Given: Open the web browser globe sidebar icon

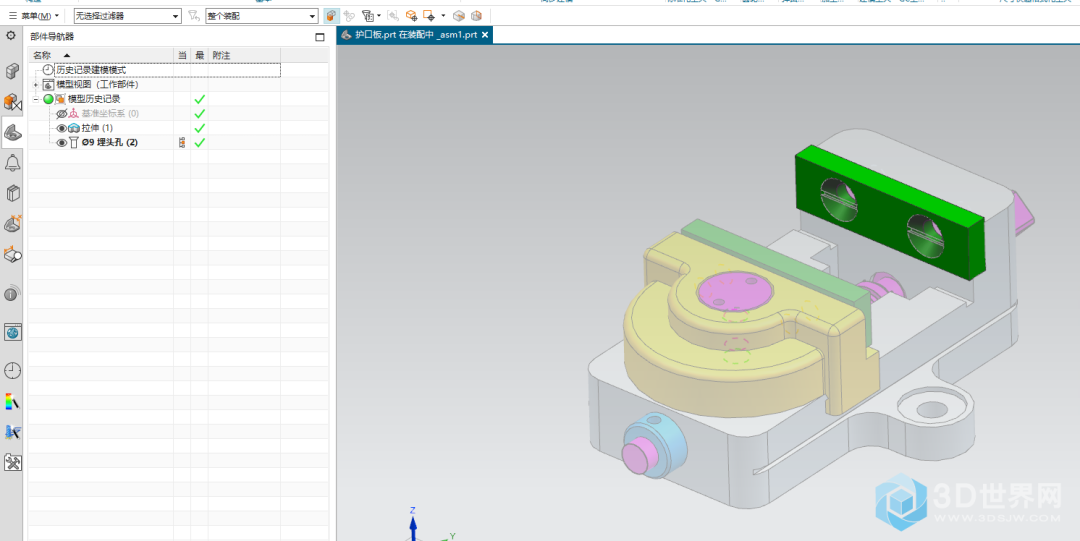Looking at the screenshot, I should [x=13, y=332].
